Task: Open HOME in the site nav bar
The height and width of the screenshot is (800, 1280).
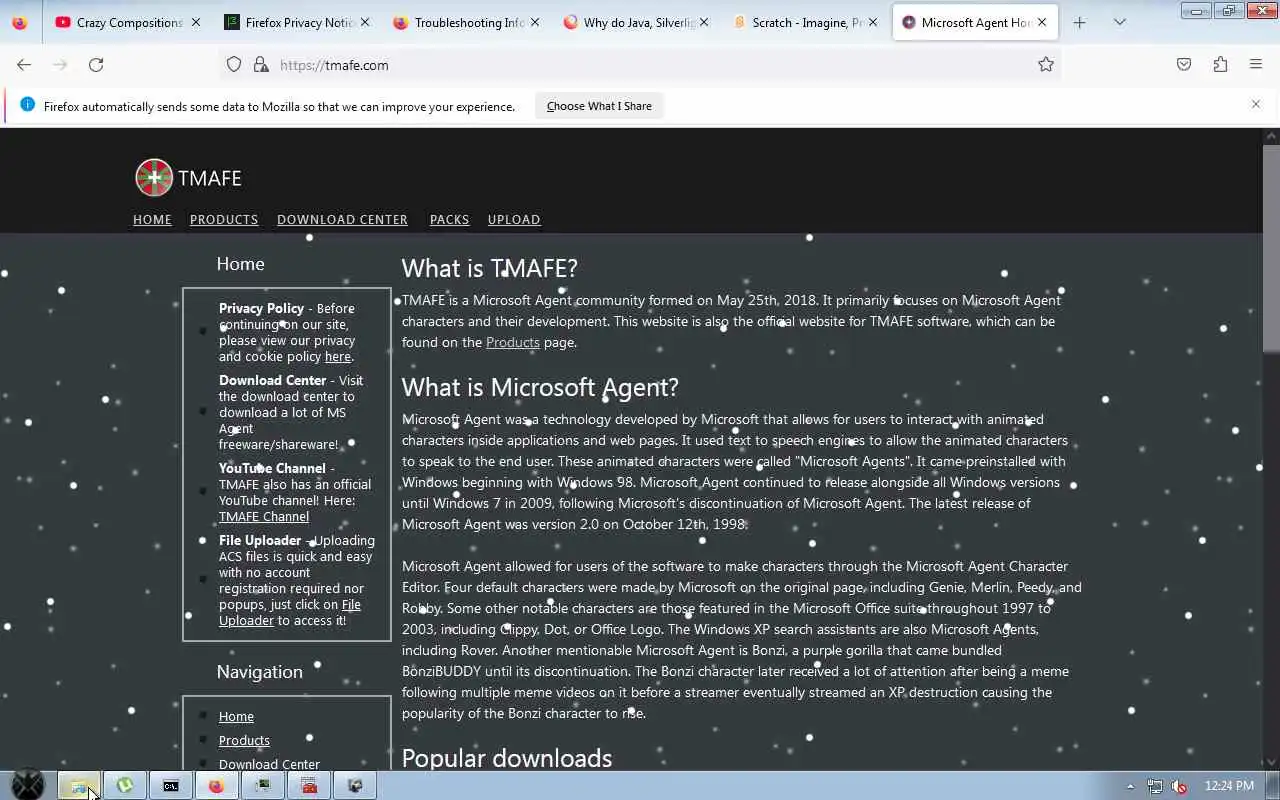Action: coord(152,220)
